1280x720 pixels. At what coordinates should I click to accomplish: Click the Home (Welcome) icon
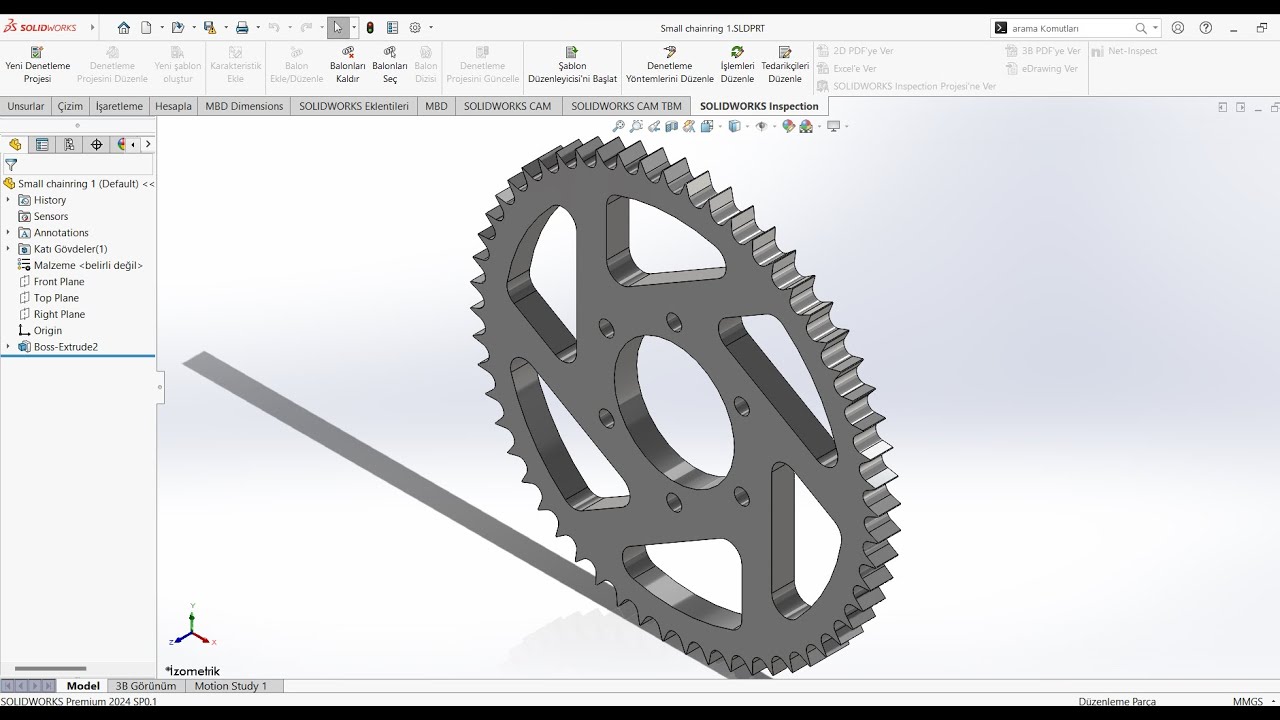pyautogui.click(x=124, y=28)
